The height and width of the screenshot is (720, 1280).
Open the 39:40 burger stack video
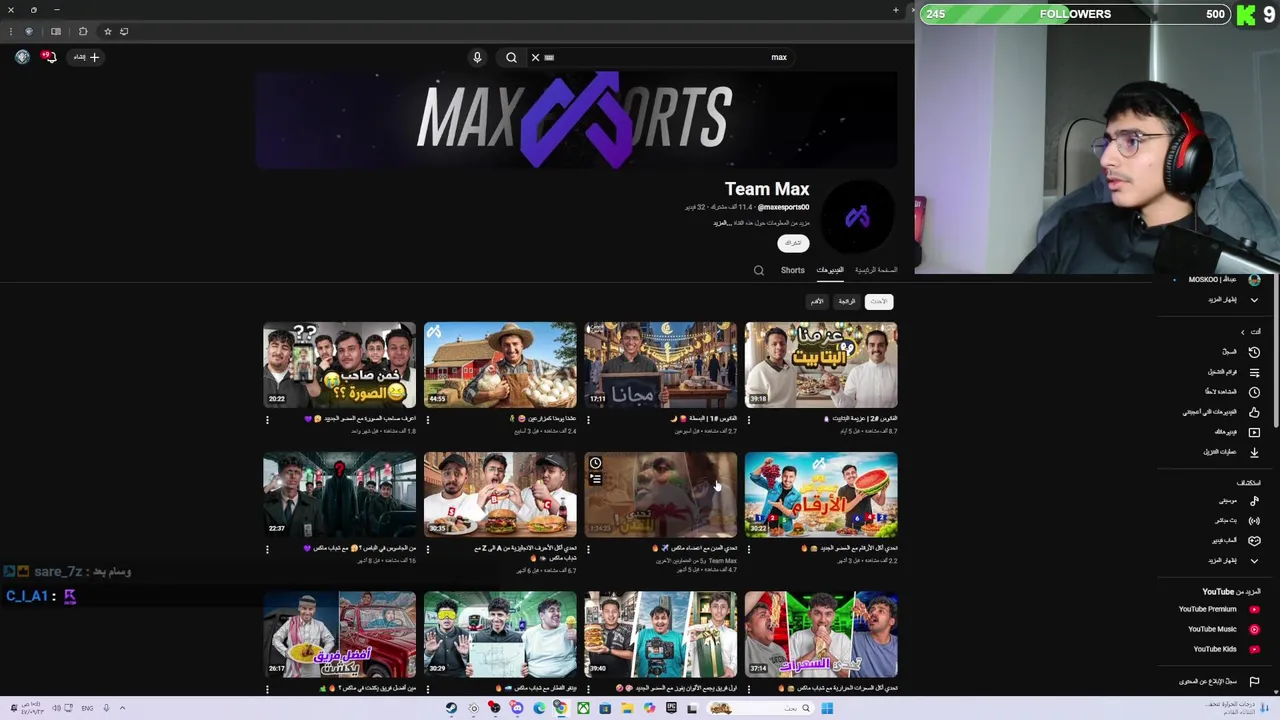pyautogui.click(x=660, y=635)
